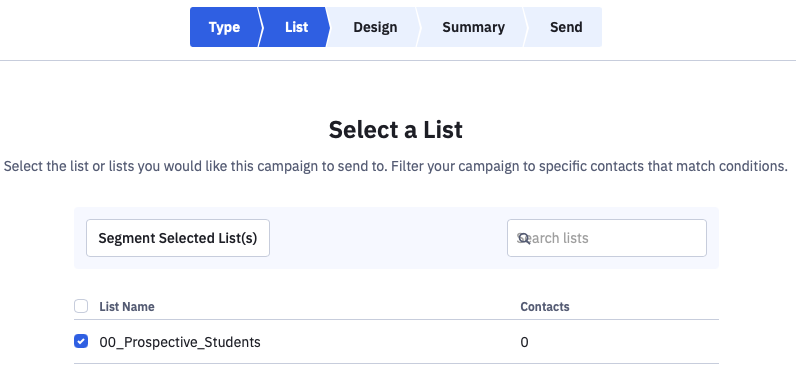Click the 00_Prospective_Students list name
Image resolution: width=796 pixels, height=369 pixels.
click(x=180, y=342)
